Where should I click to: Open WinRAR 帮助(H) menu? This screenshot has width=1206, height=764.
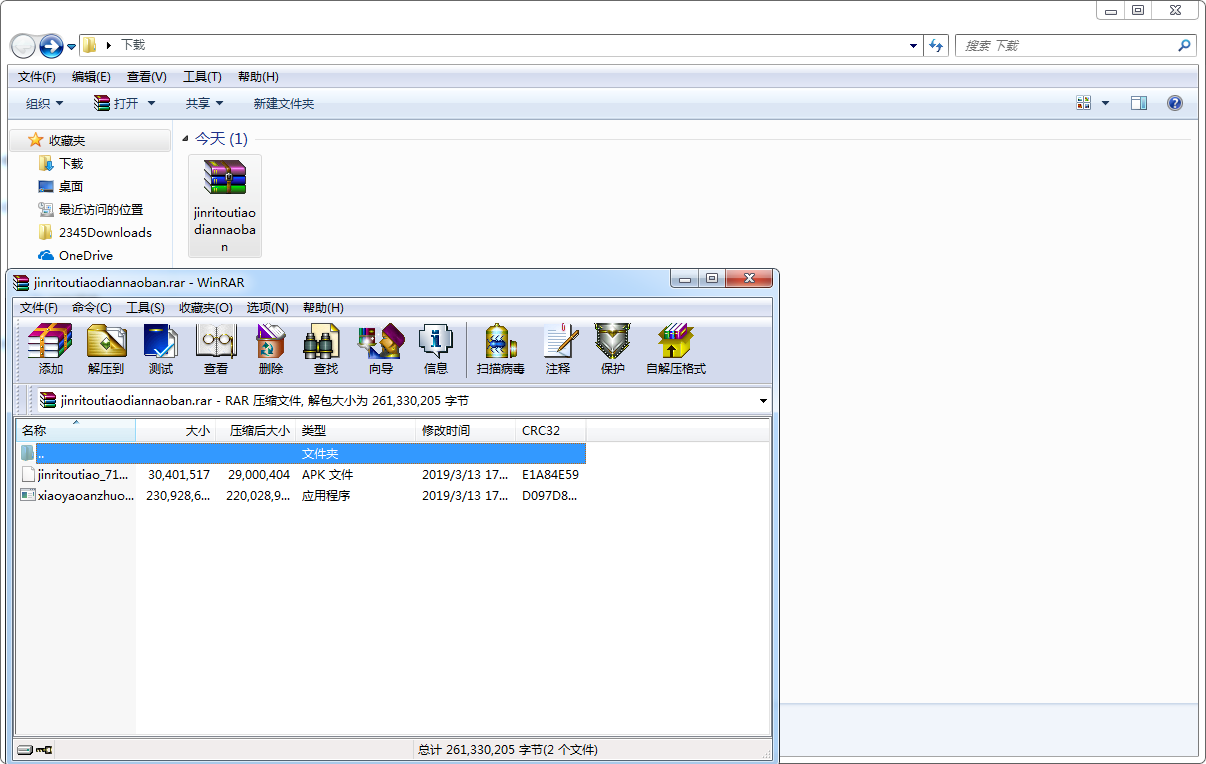[323, 307]
